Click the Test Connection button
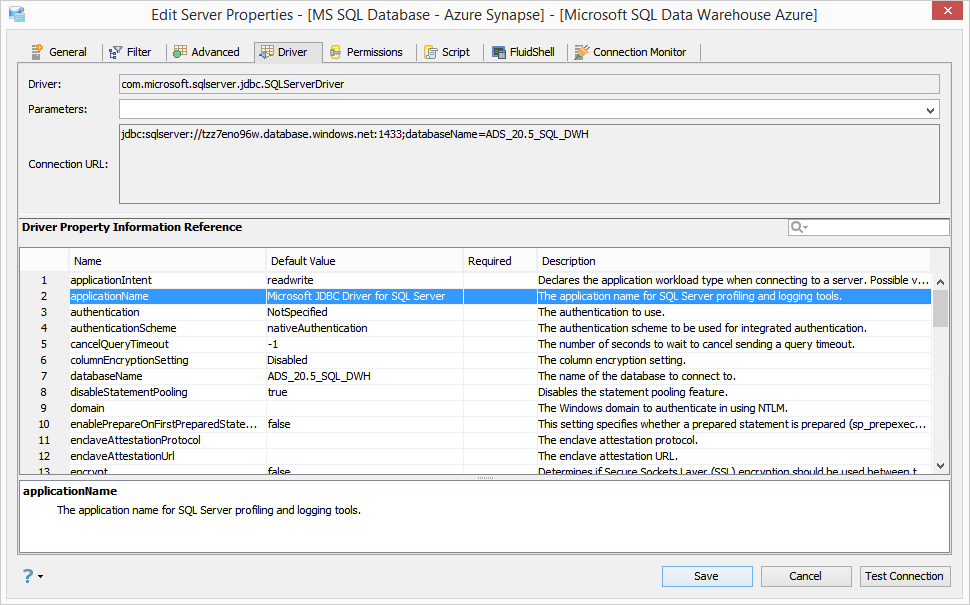 [904, 576]
